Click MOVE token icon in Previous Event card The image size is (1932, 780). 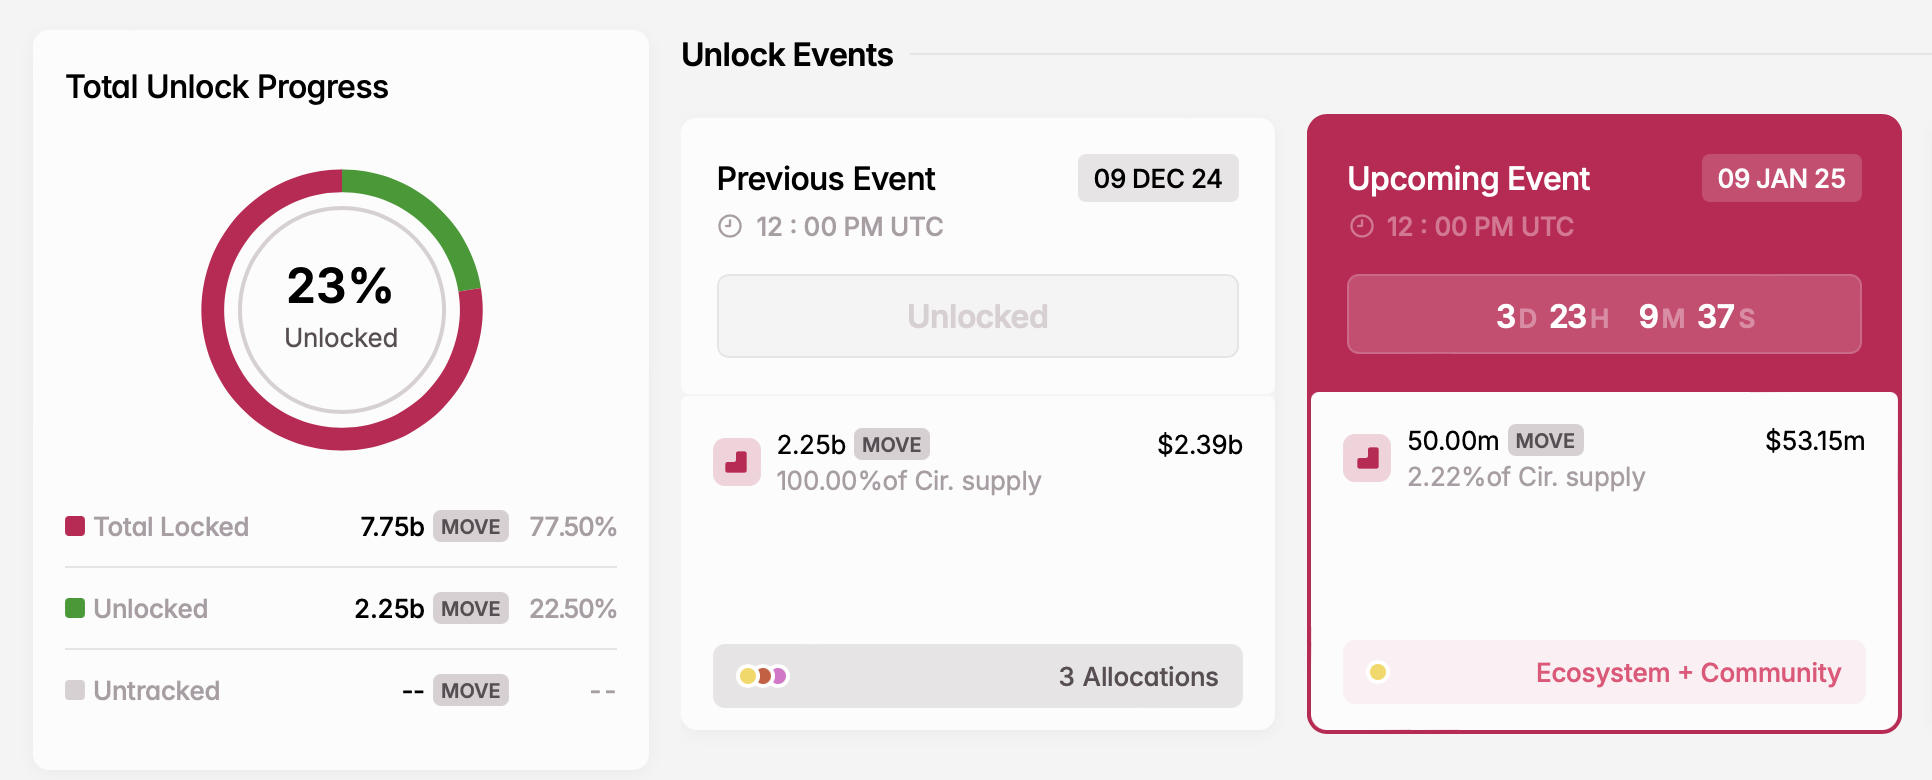tap(736, 462)
